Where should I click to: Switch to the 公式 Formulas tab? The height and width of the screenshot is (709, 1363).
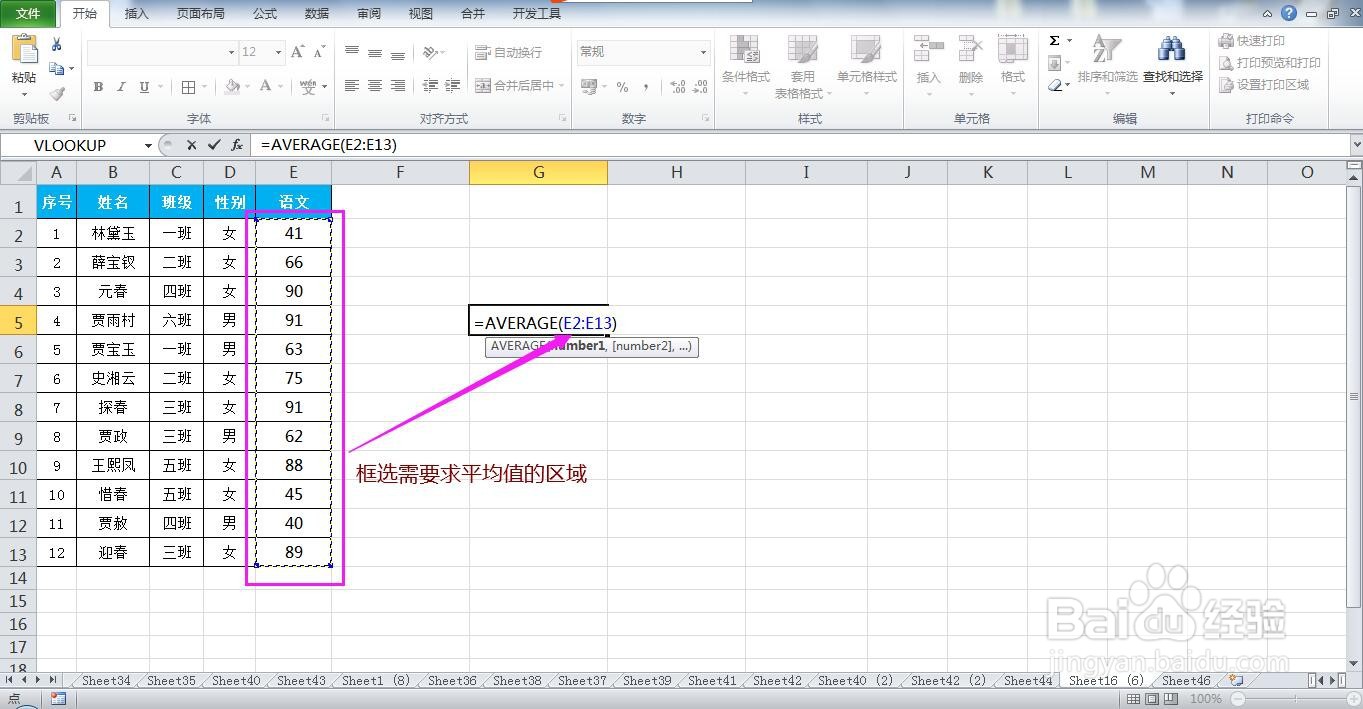[265, 14]
